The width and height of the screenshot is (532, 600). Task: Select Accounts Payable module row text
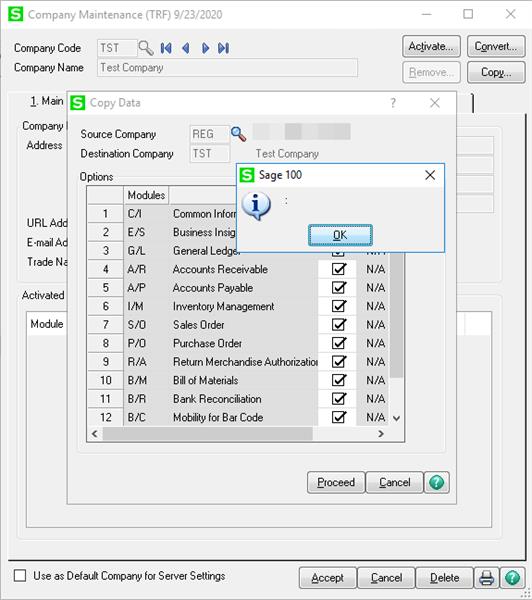213,287
